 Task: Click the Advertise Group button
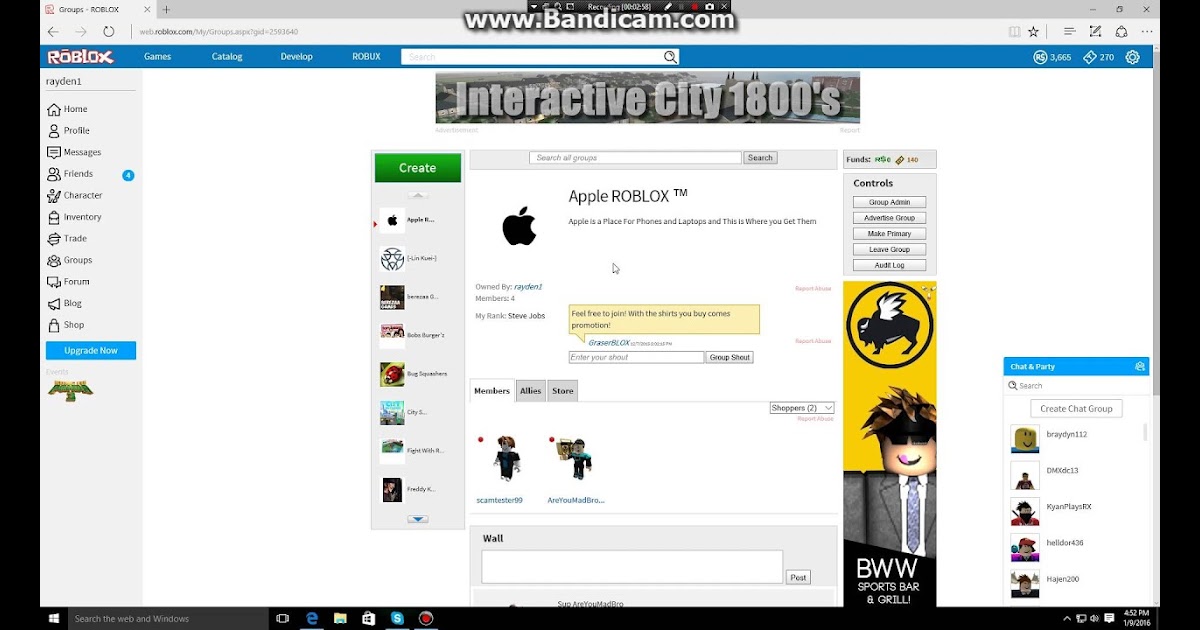(x=890, y=218)
